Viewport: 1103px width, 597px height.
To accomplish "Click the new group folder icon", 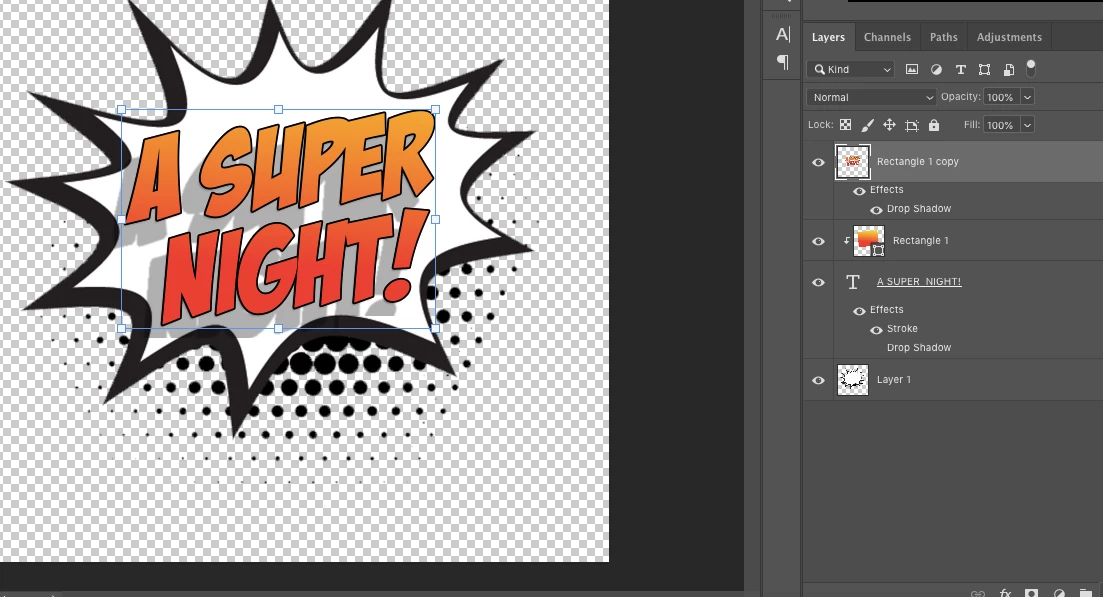I will (x=1086, y=593).
